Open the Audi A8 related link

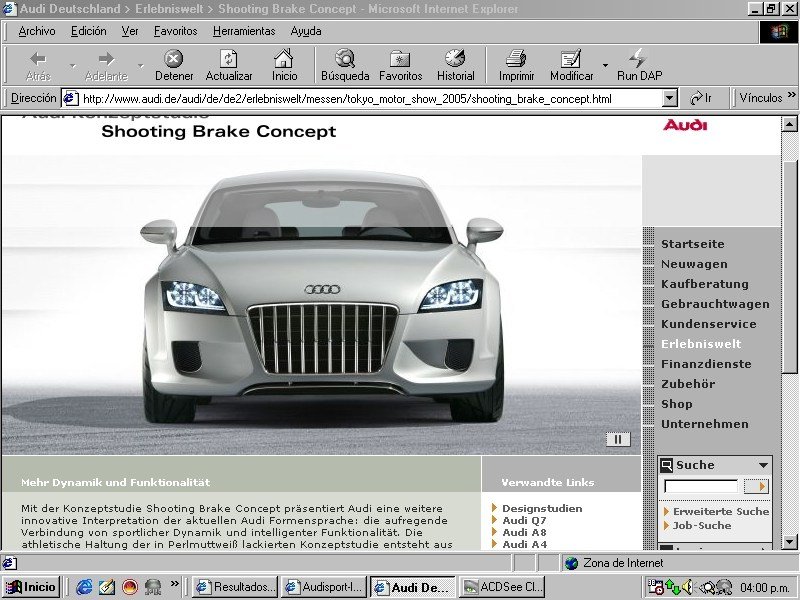(524, 532)
